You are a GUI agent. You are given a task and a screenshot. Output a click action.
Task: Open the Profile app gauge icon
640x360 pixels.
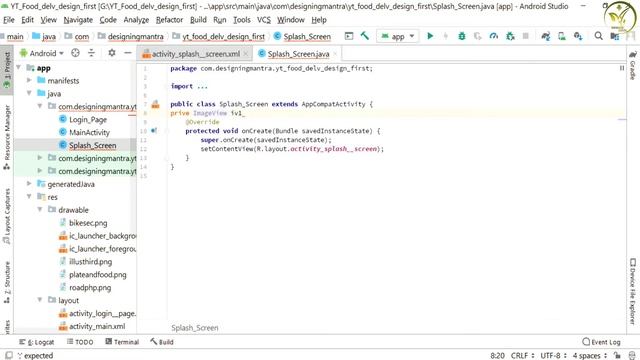tap(493, 36)
